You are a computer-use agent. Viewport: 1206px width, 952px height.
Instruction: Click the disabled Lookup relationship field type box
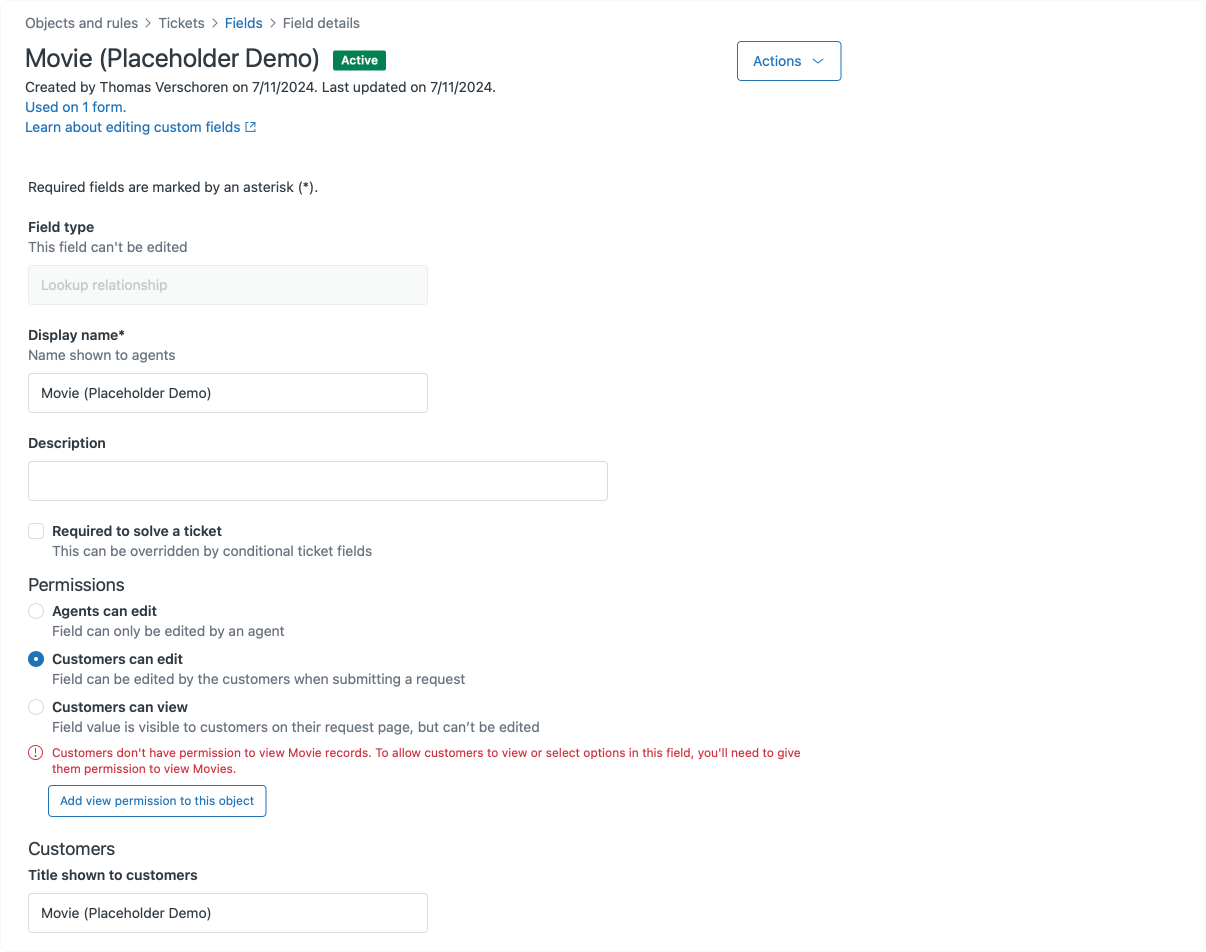pos(227,285)
